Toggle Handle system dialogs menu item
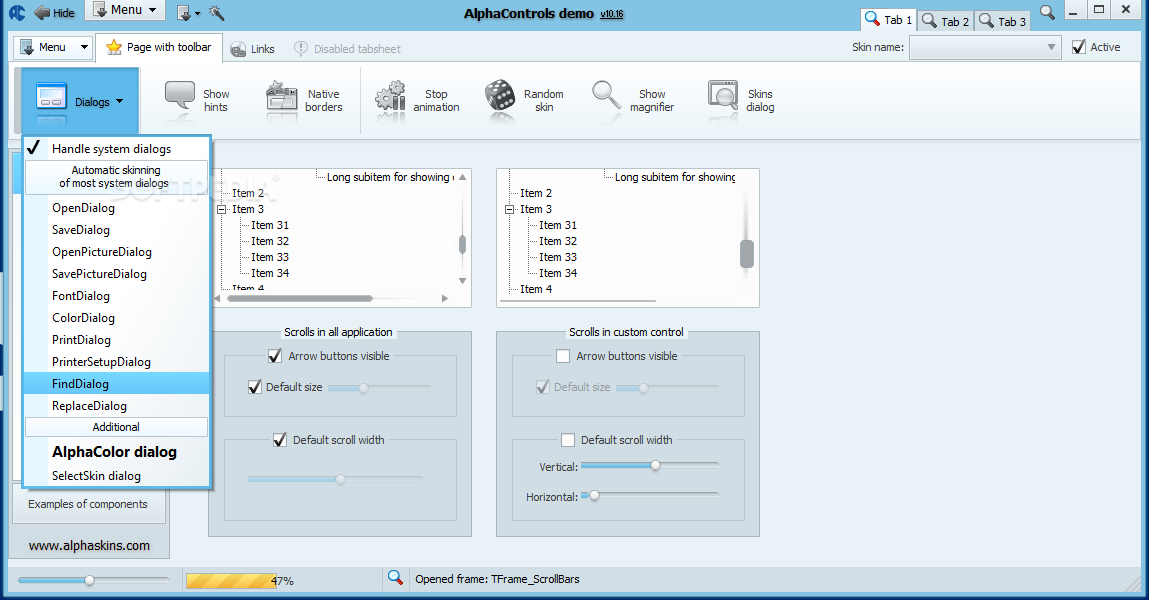The width and height of the screenshot is (1149, 600). coord(117,149)
